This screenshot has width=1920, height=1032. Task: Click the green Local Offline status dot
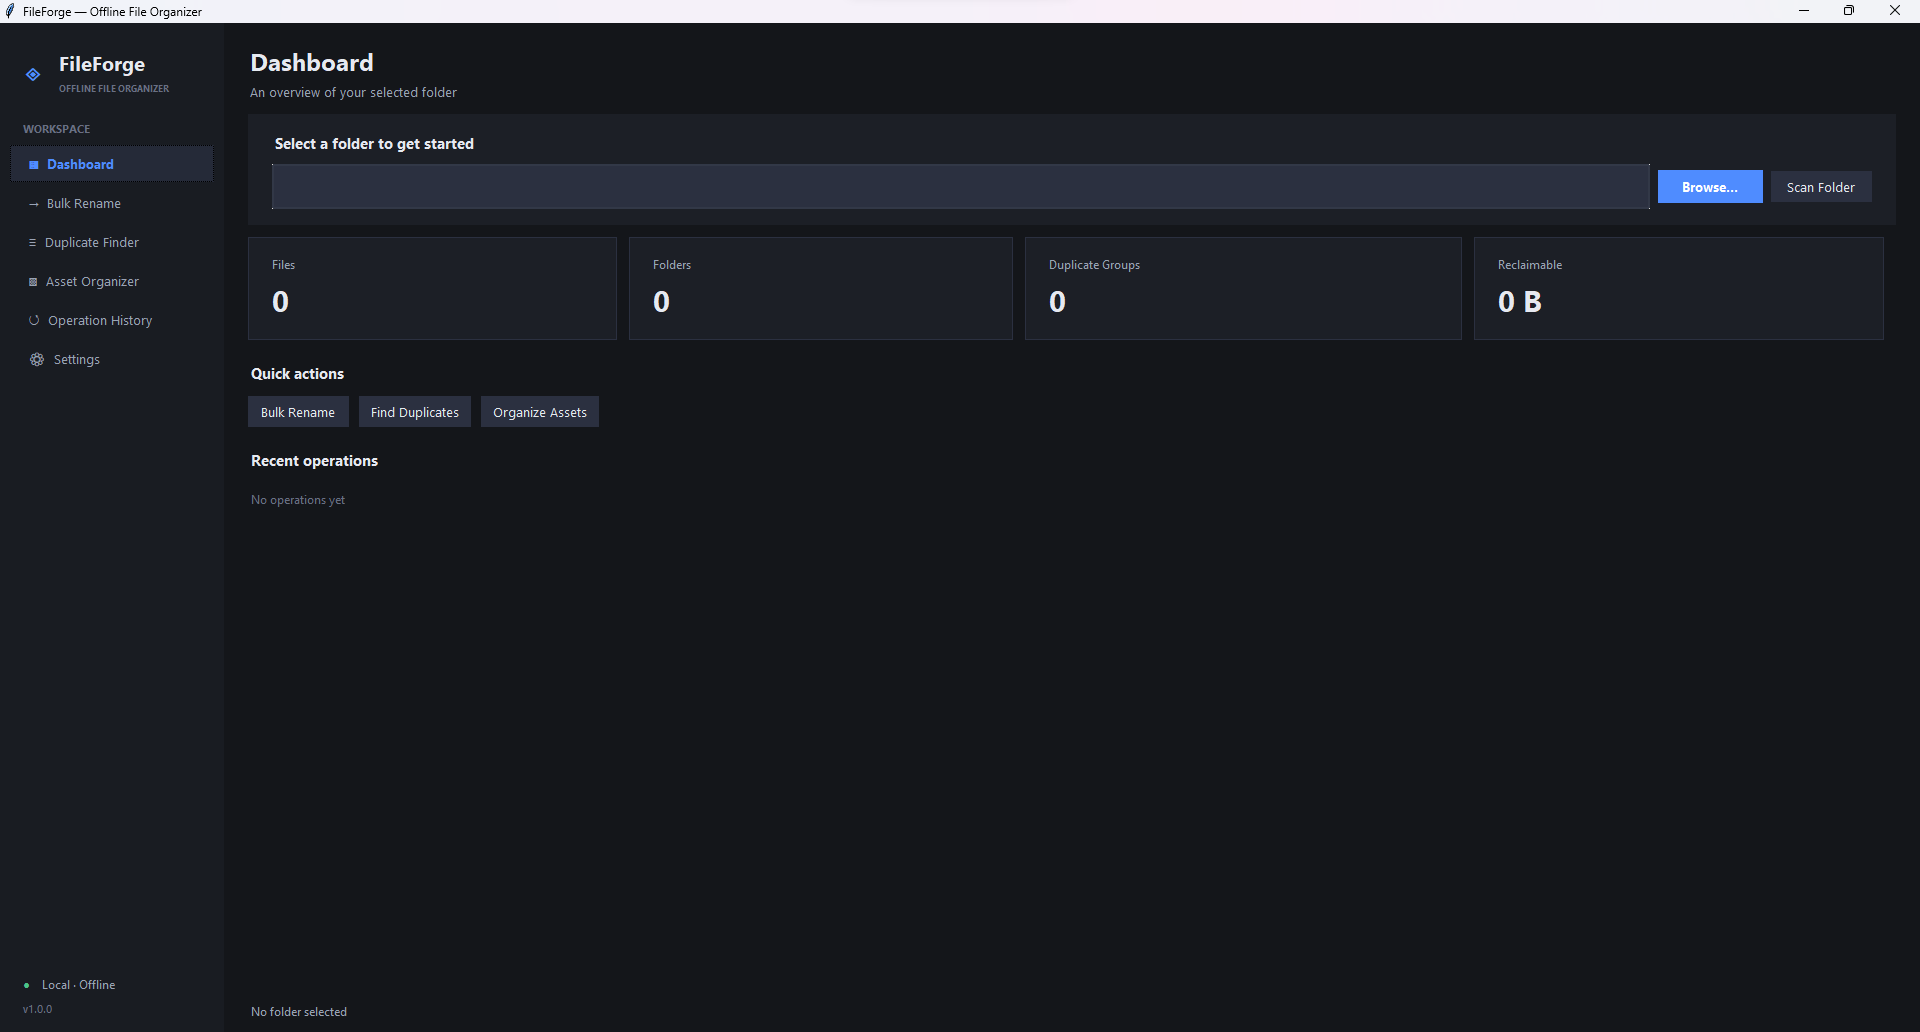coord(26,985)
